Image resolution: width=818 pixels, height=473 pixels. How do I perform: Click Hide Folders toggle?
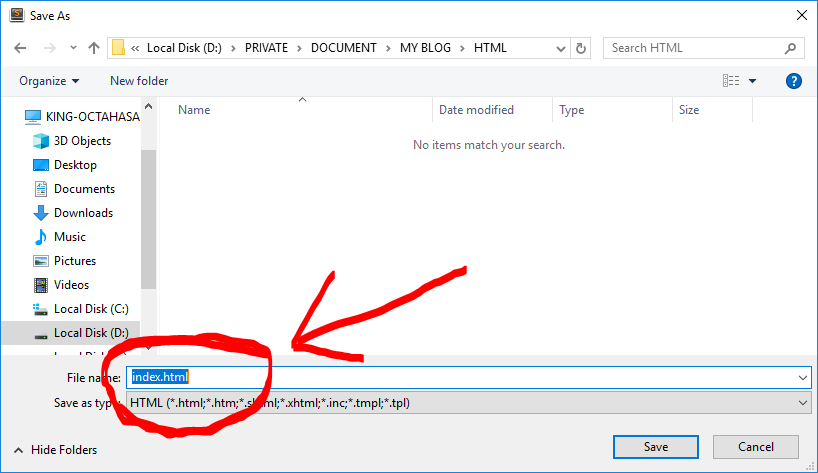click(x=55, y=450)
